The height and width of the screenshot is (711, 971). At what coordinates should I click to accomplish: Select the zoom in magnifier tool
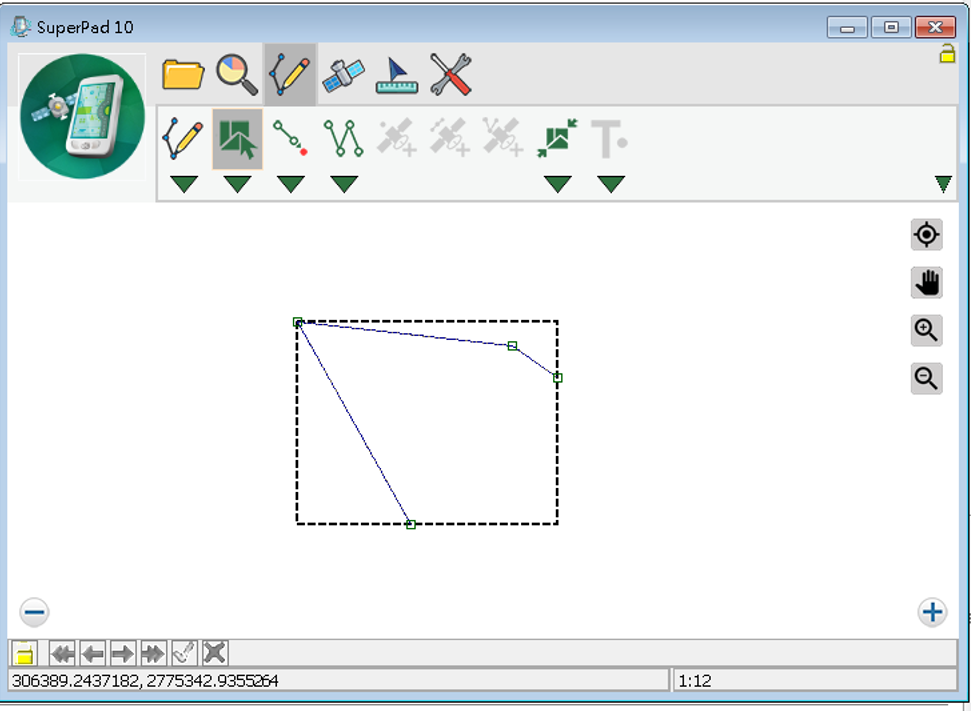926,330
